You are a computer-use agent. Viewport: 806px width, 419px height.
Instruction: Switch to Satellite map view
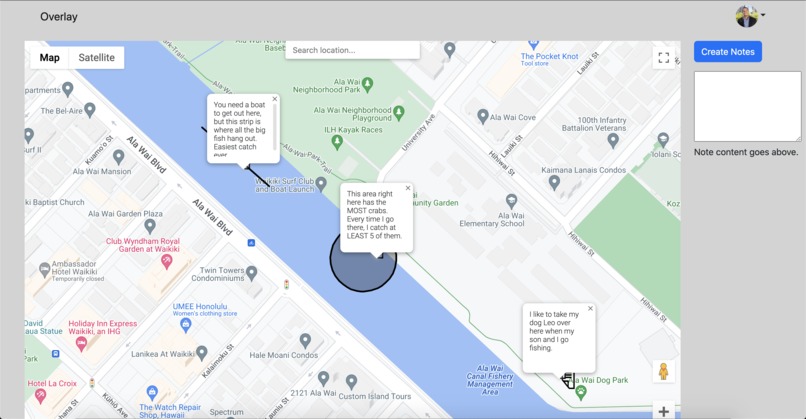pos(97,58)
